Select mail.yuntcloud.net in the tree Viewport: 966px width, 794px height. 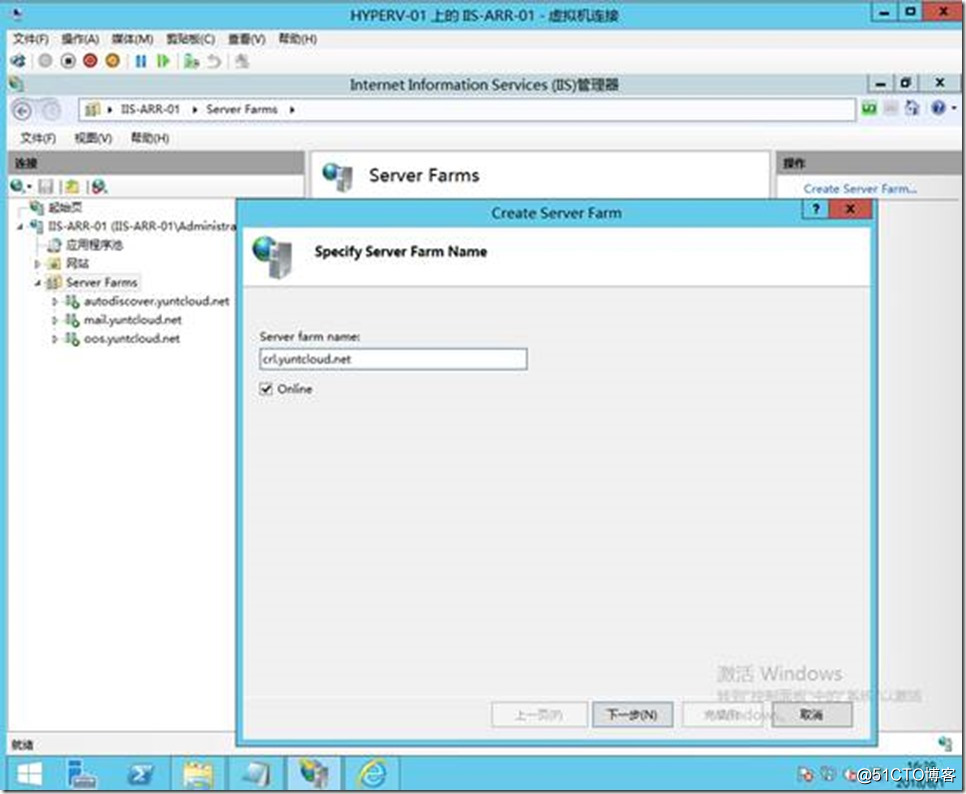coord(132,320)
